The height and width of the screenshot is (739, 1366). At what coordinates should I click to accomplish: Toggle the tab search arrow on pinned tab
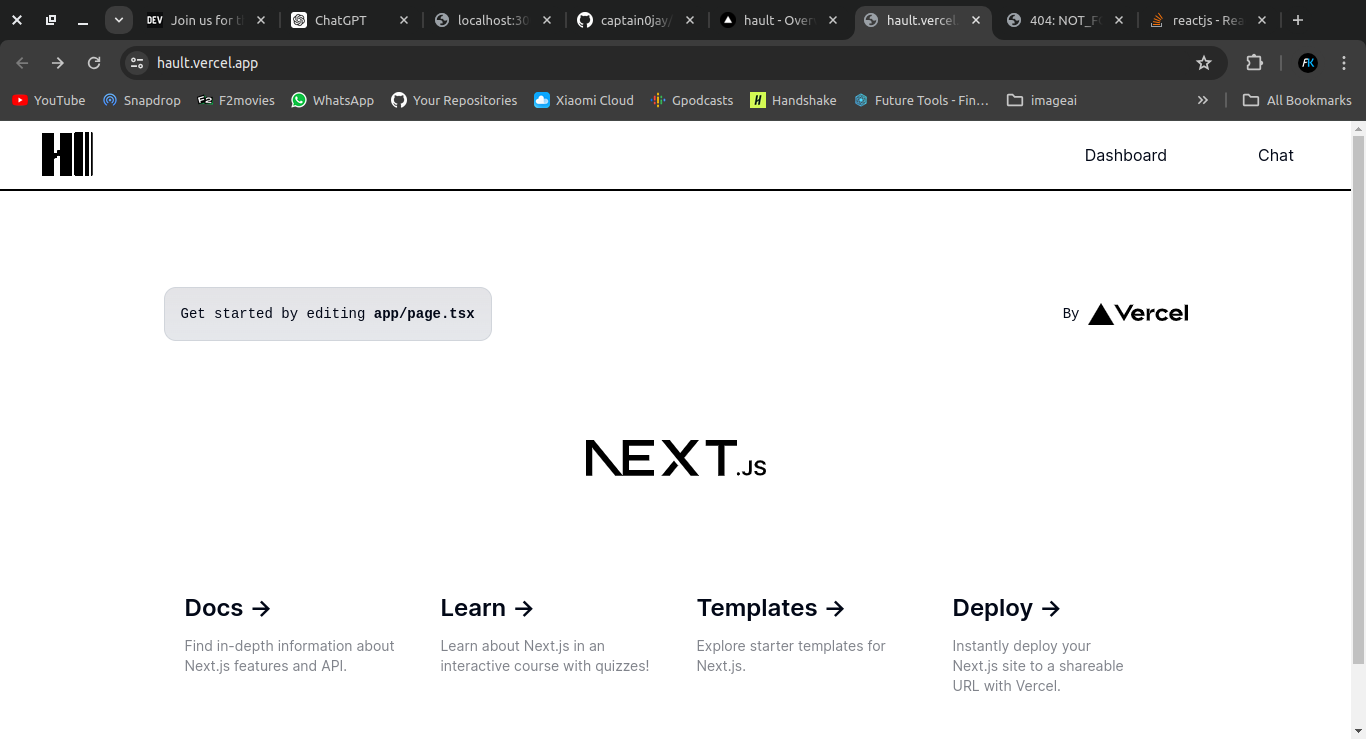118,19
